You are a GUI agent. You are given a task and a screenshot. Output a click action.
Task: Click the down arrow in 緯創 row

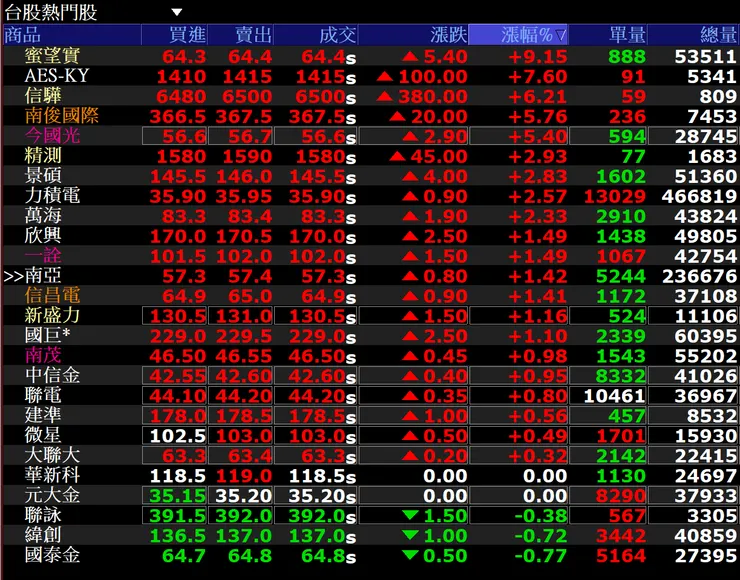(x=411, y=535)
